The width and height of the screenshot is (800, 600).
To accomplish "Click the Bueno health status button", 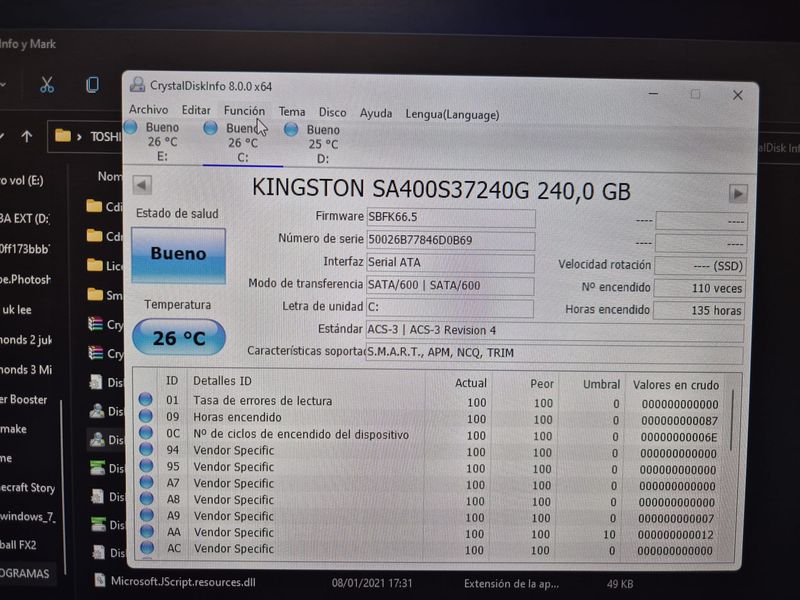I will 179,255.
